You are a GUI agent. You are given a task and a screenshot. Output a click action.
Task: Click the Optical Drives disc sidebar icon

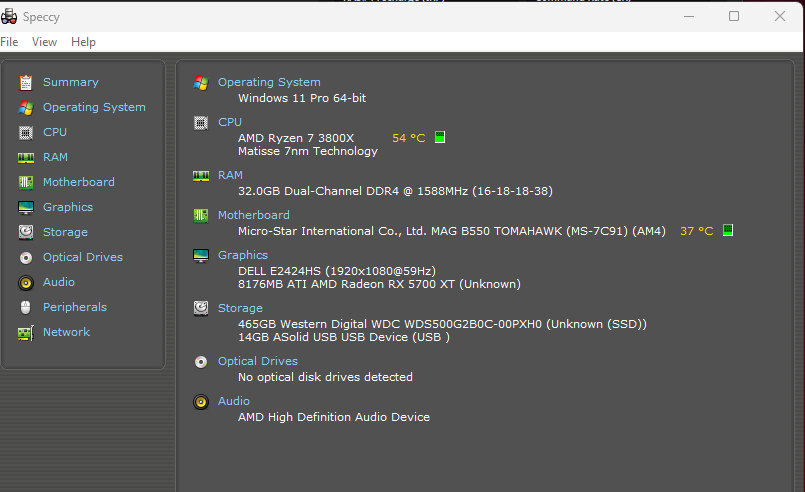coord(26,257)
